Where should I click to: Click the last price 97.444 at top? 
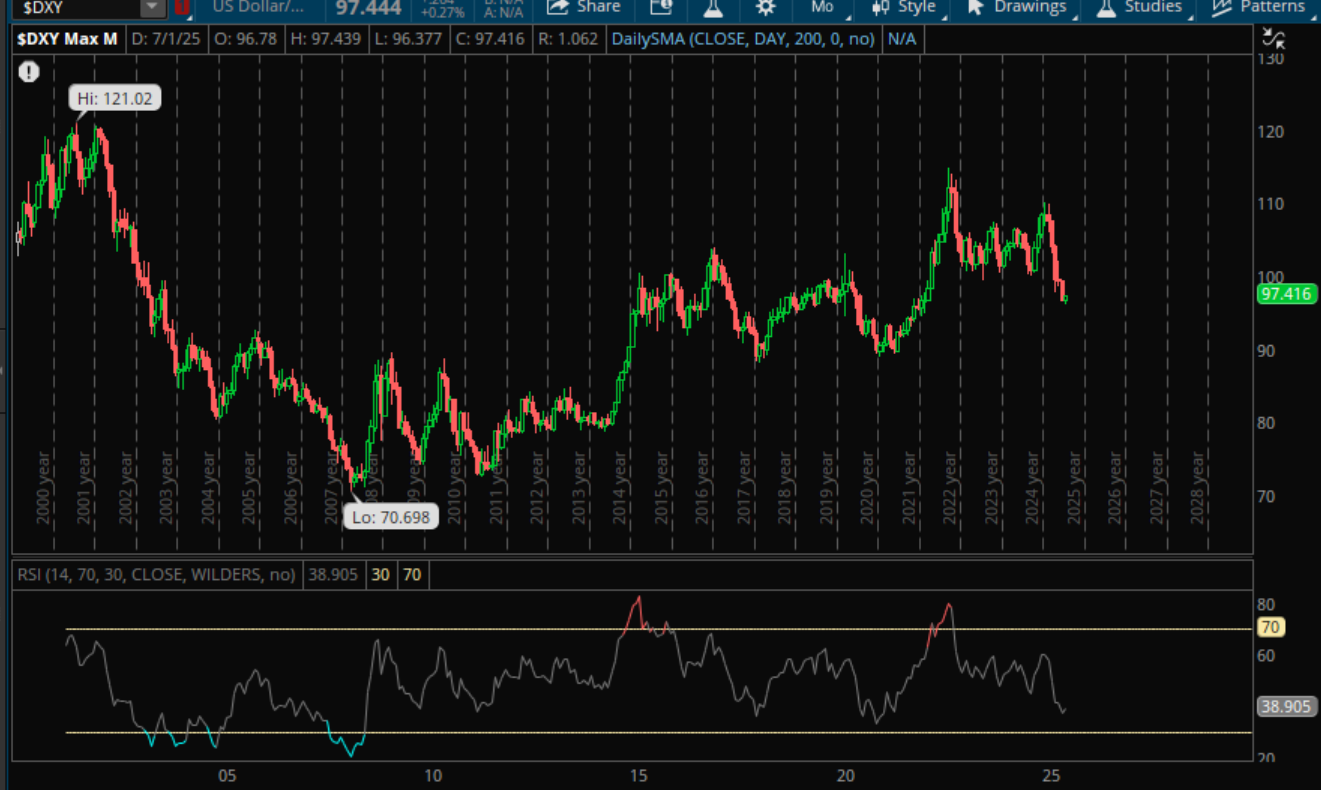369,8
